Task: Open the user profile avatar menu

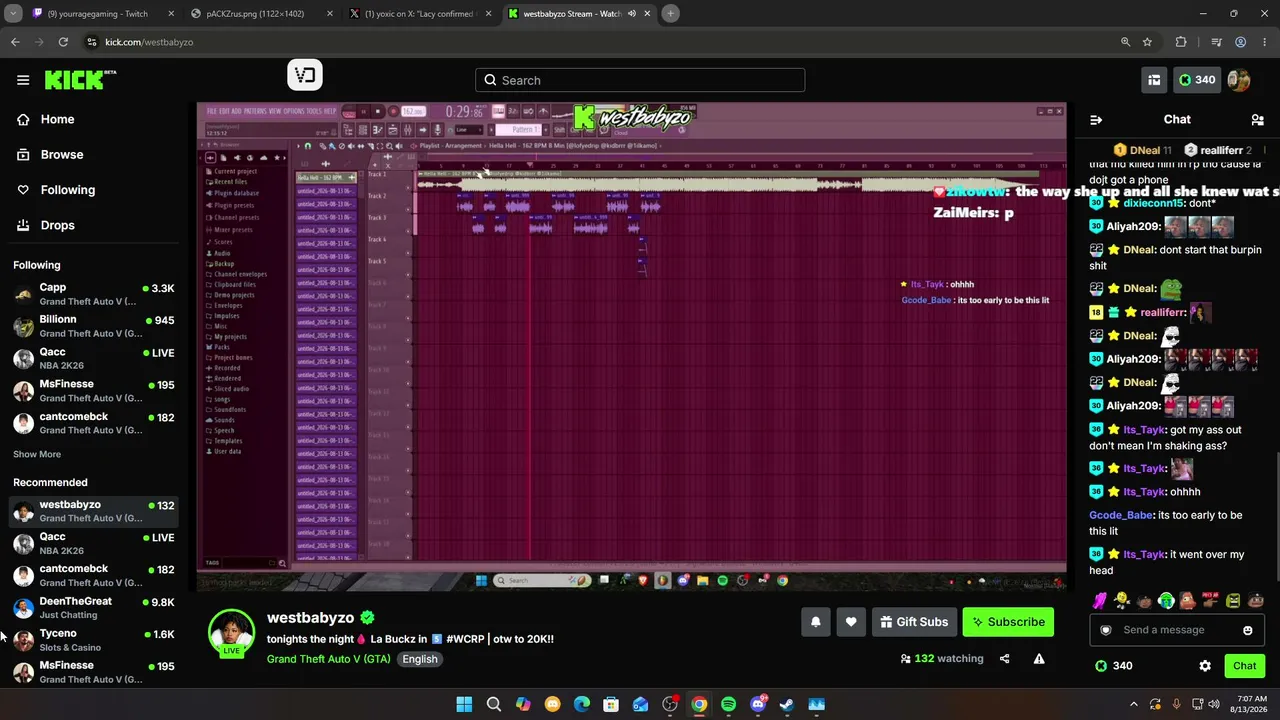Action: (x=1239, y=80)
